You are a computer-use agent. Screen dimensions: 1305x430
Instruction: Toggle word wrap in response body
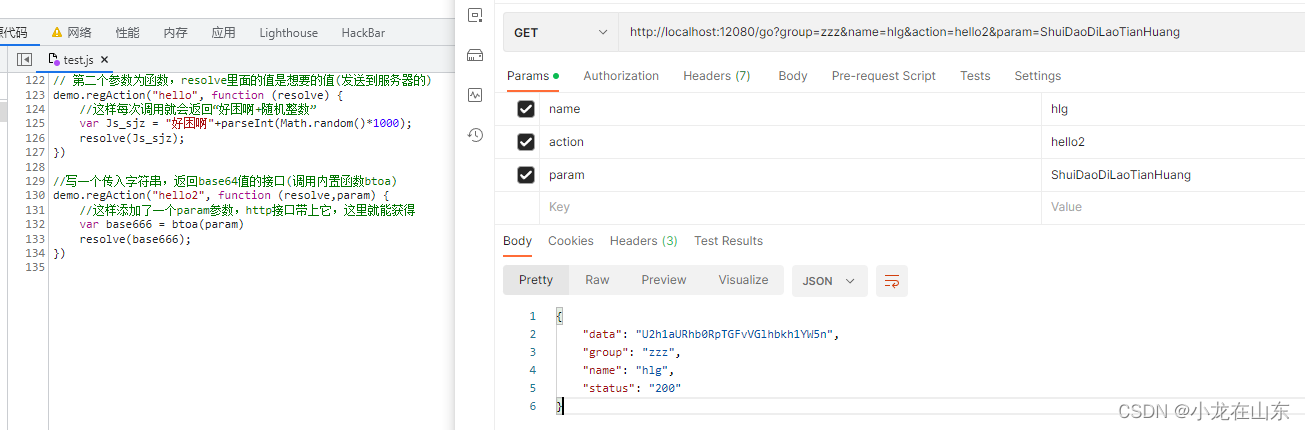click(x=891, y=281)
